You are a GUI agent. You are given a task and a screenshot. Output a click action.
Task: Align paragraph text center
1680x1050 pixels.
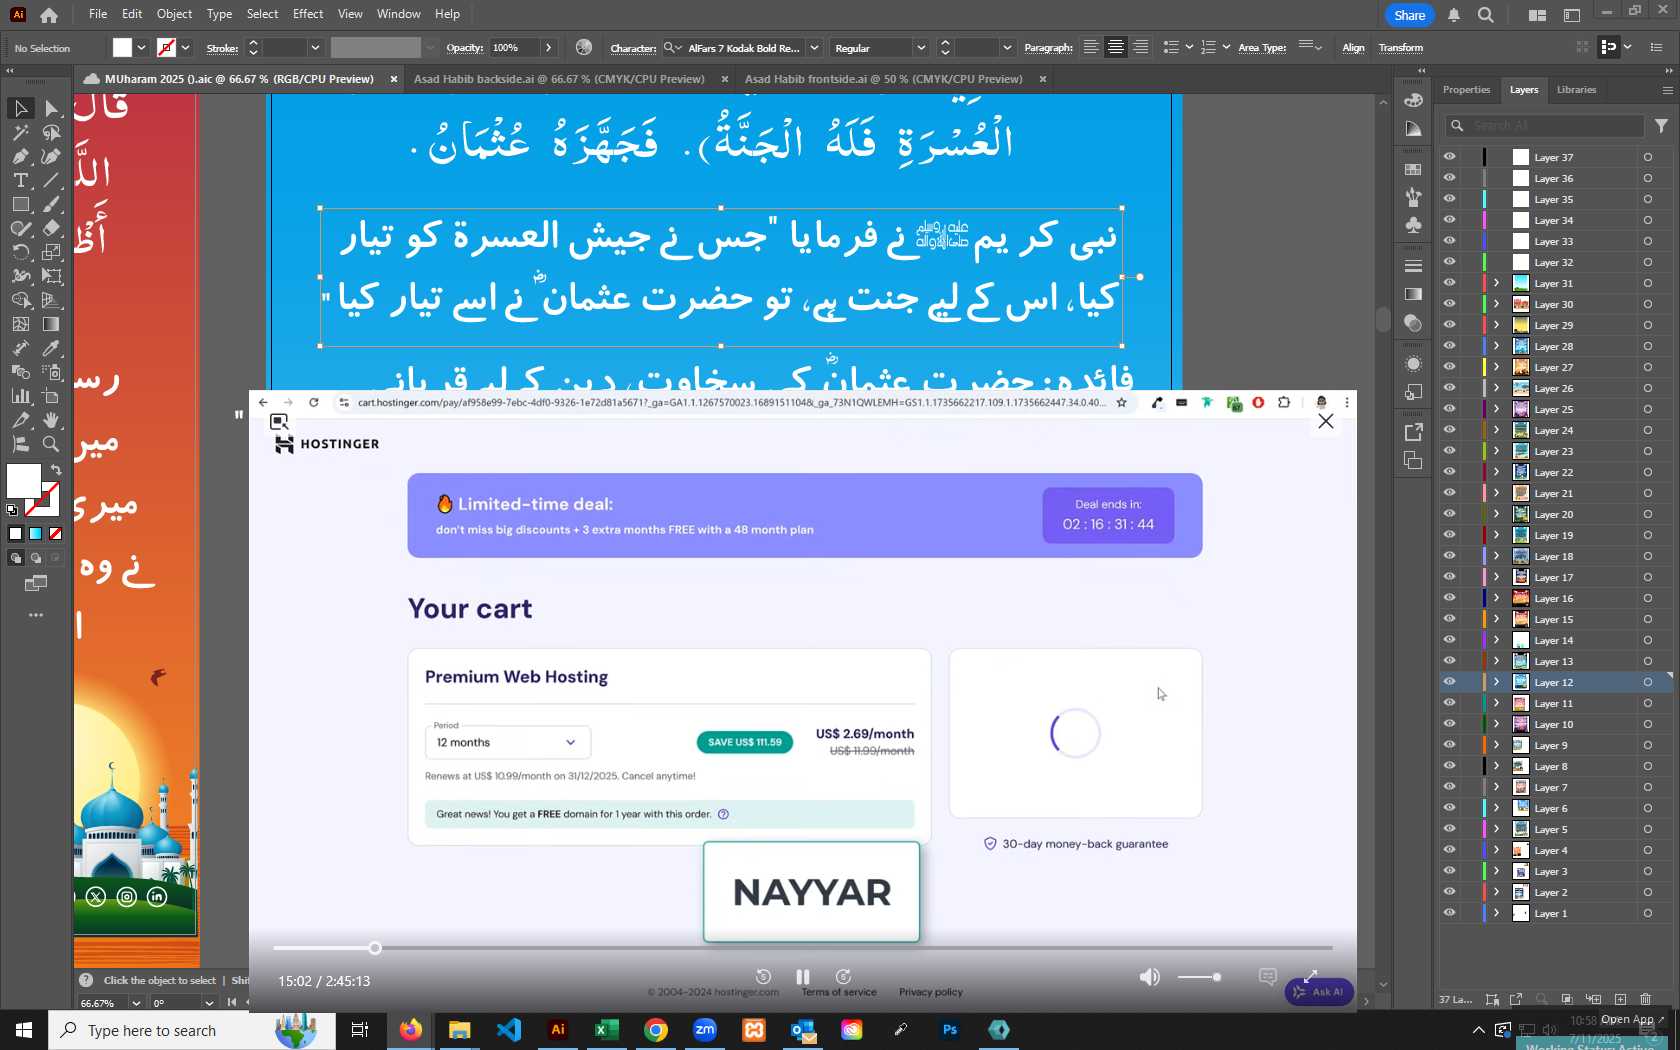[1115, 47]
